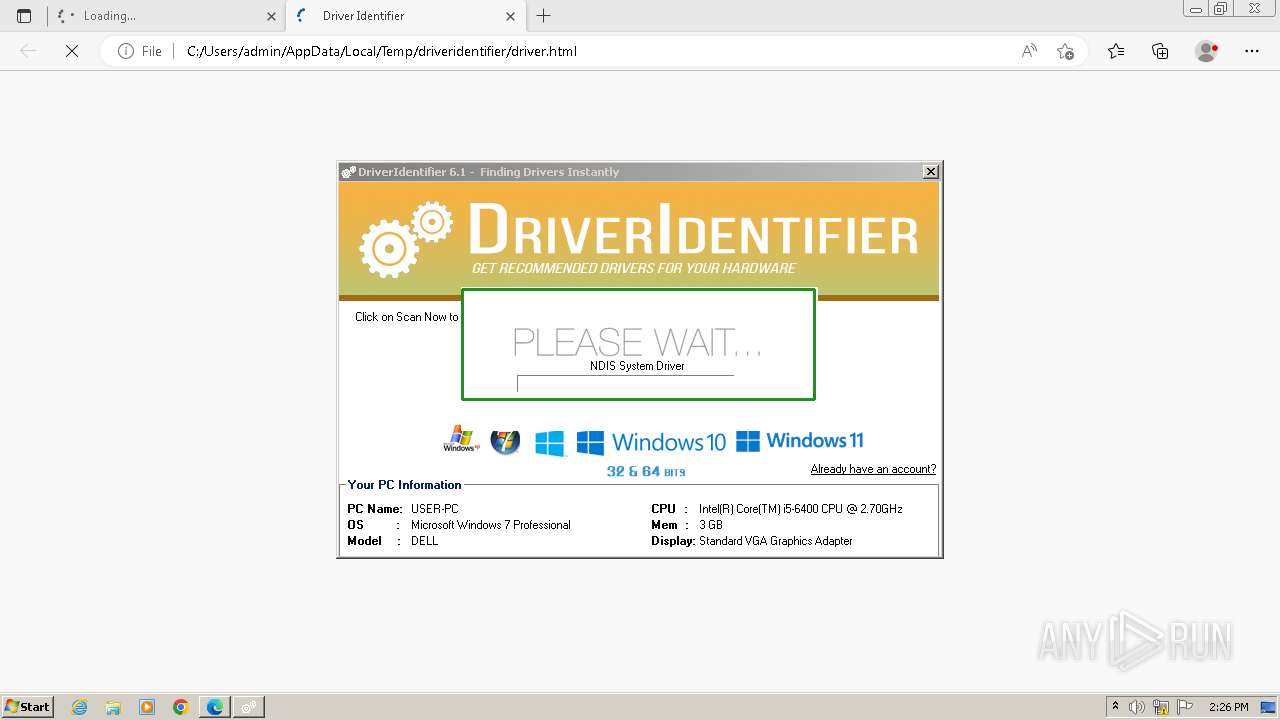This screenshot has width=1280, height=720.
Task: Click the DriverIdentifier gears logo
Action: pyautogui.click(x=406, y=238)
